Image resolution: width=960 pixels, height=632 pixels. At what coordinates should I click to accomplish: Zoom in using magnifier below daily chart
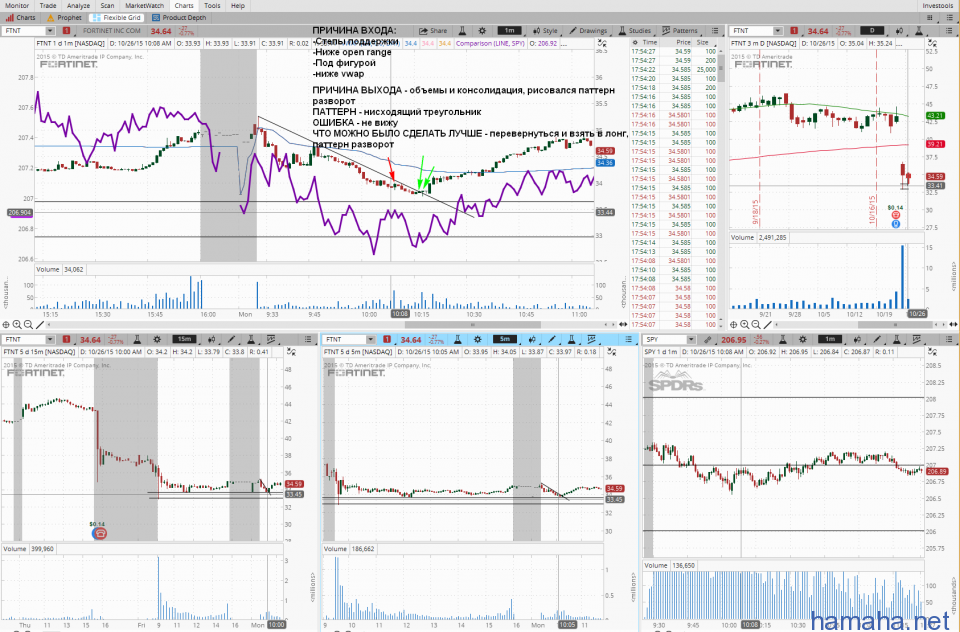[x=744, y=325]
